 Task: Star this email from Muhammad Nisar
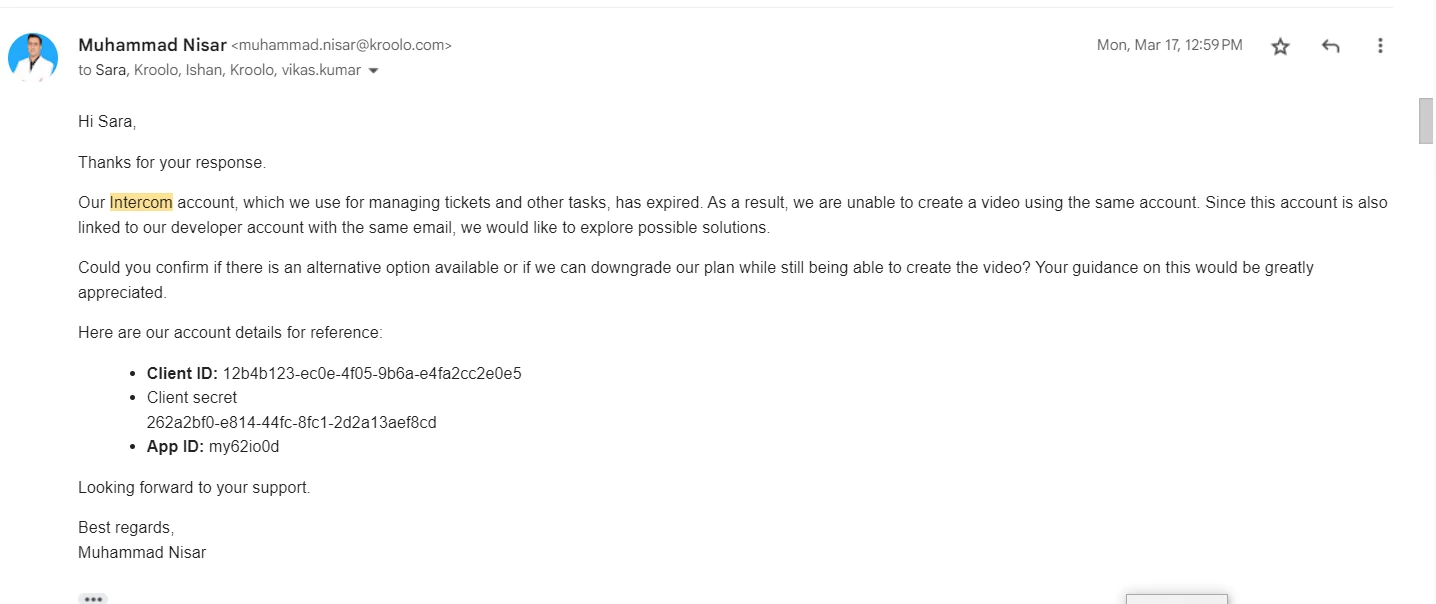(1280, 46)
